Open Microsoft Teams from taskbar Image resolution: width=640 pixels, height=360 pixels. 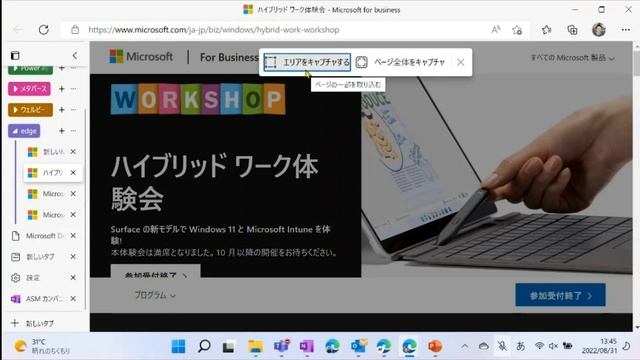pos(281,346)
